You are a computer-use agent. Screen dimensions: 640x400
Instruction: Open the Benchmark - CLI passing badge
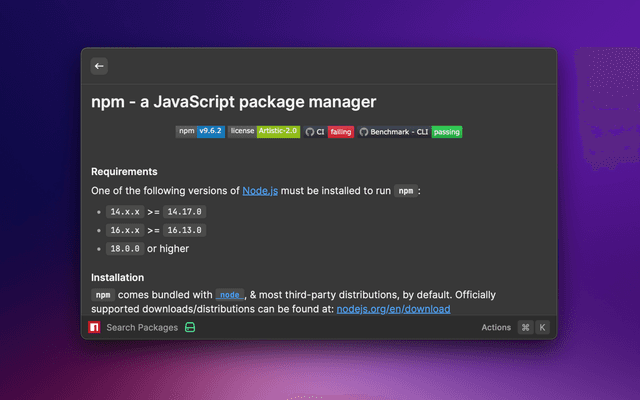tap(410, 132)
